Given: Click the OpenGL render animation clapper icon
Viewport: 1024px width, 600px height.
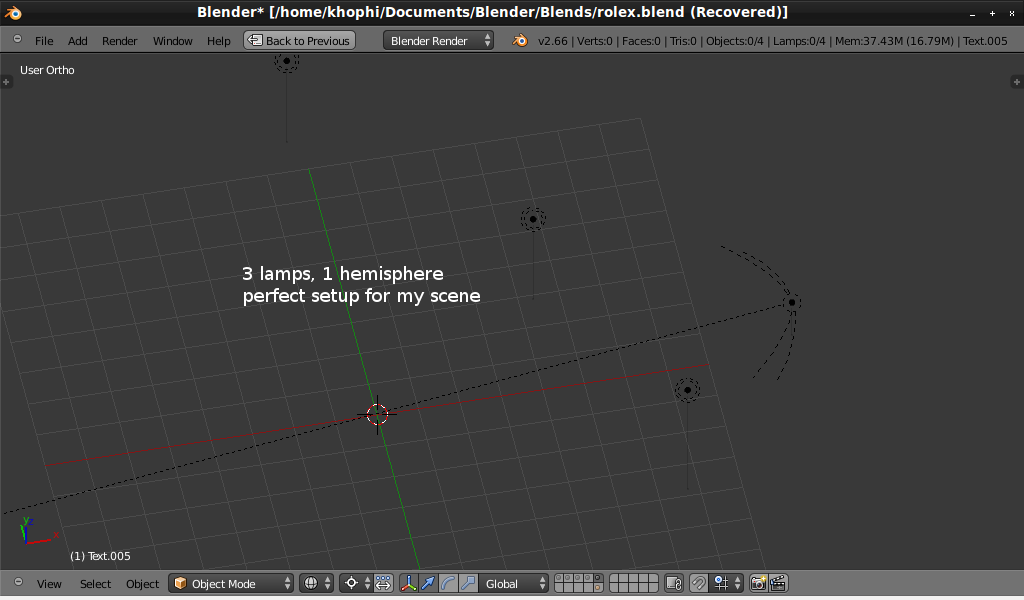Looking at the screenshot, I should click(x=778, y=583).
